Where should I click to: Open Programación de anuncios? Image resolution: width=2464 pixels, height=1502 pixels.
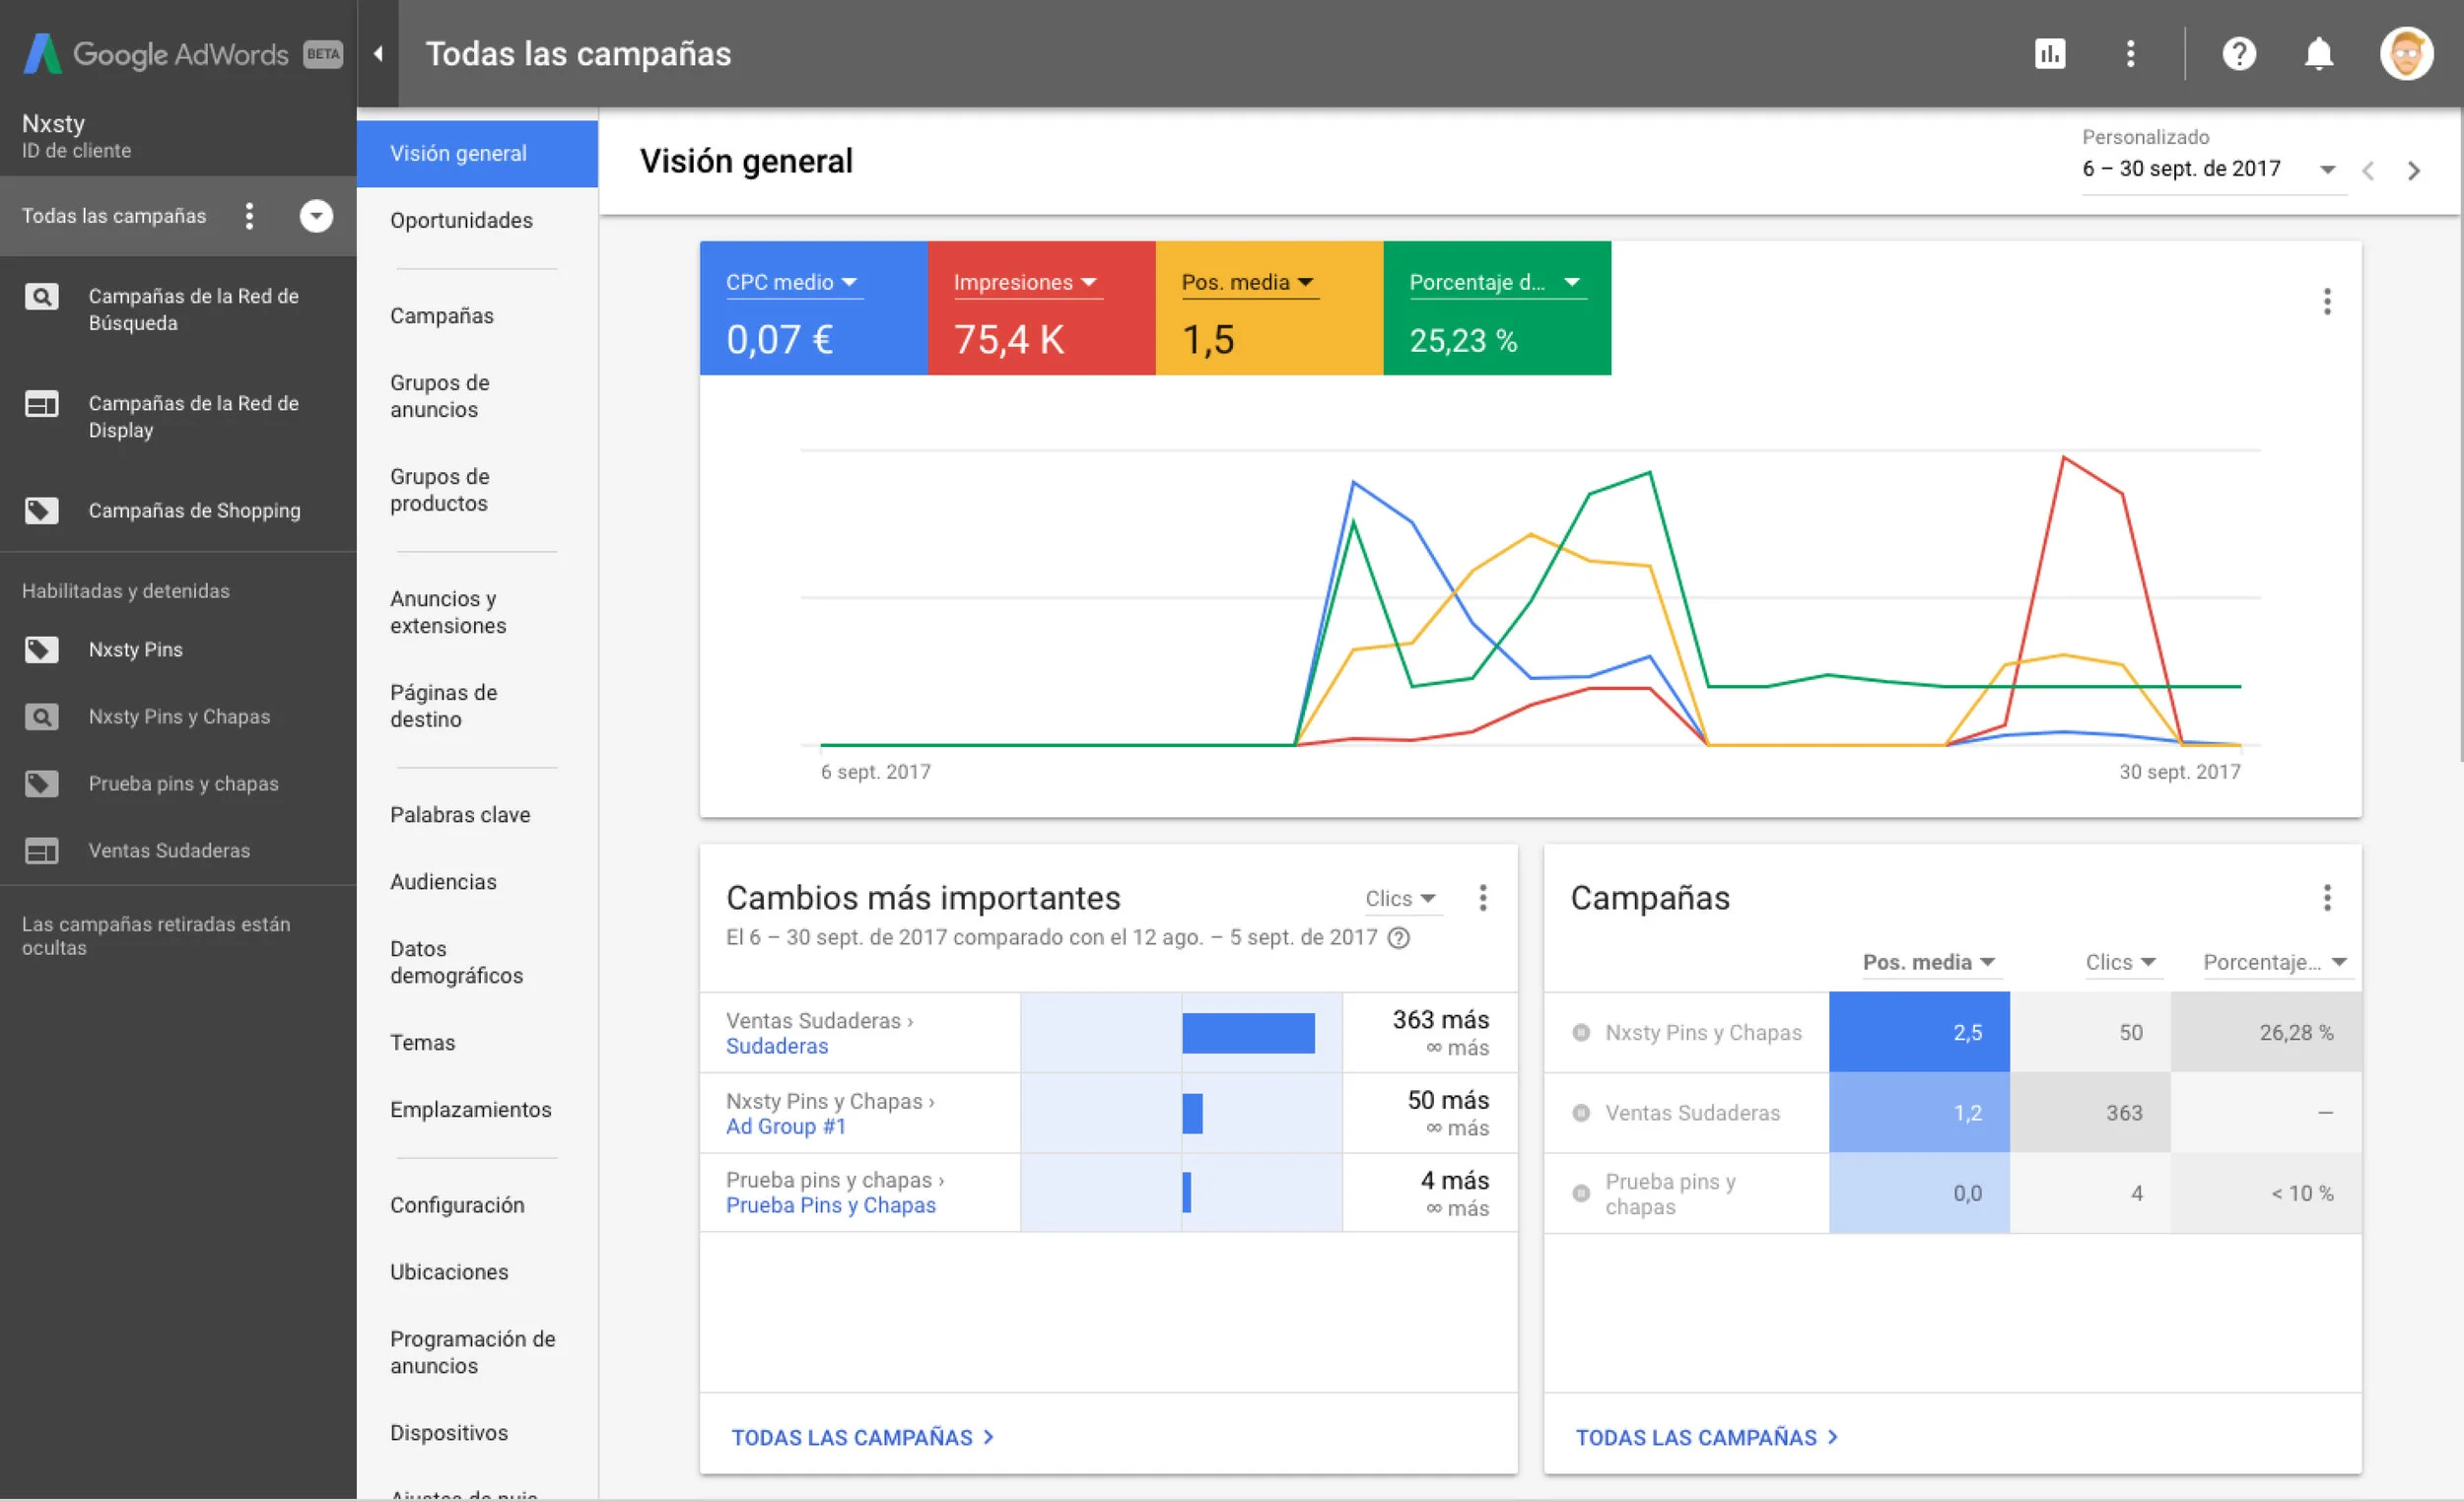[x=472, y=1352]
